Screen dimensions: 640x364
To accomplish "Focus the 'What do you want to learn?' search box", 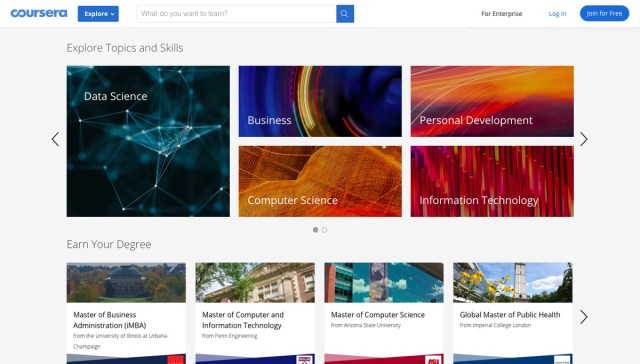I will coord(236,14).
